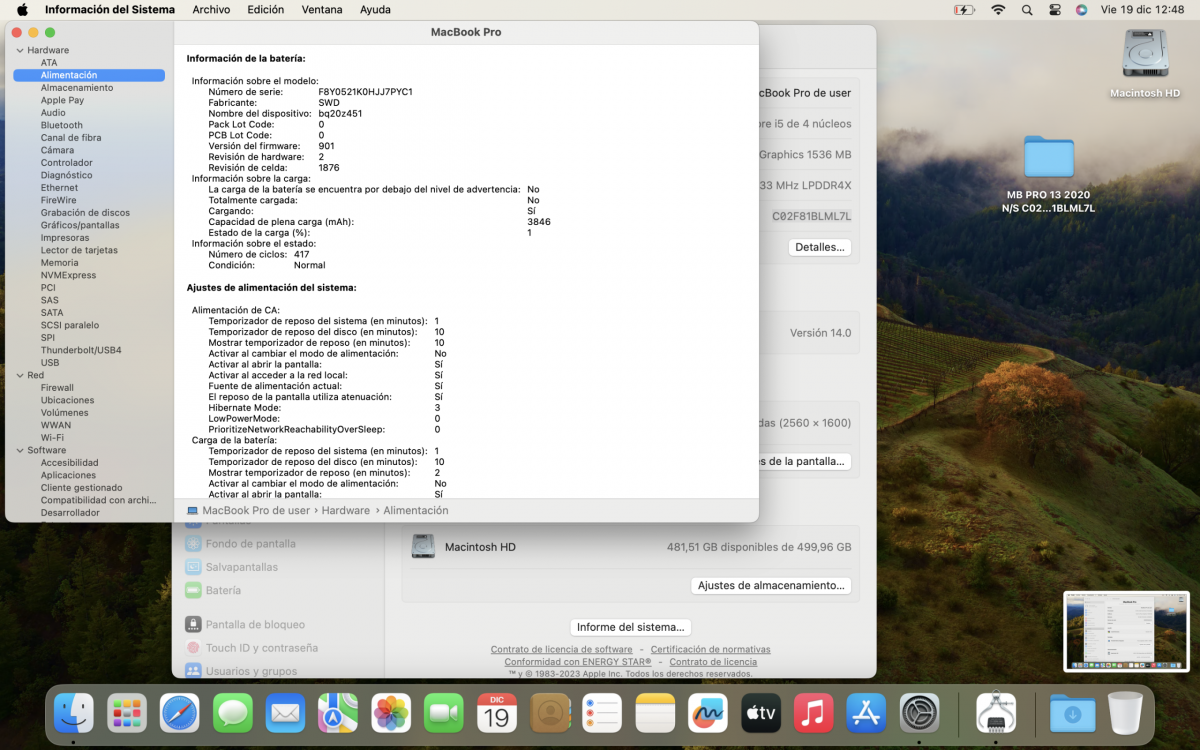This screenshot has height=750, width=1200.
Task: Open Safari from the dock
Action: (179, 713)
